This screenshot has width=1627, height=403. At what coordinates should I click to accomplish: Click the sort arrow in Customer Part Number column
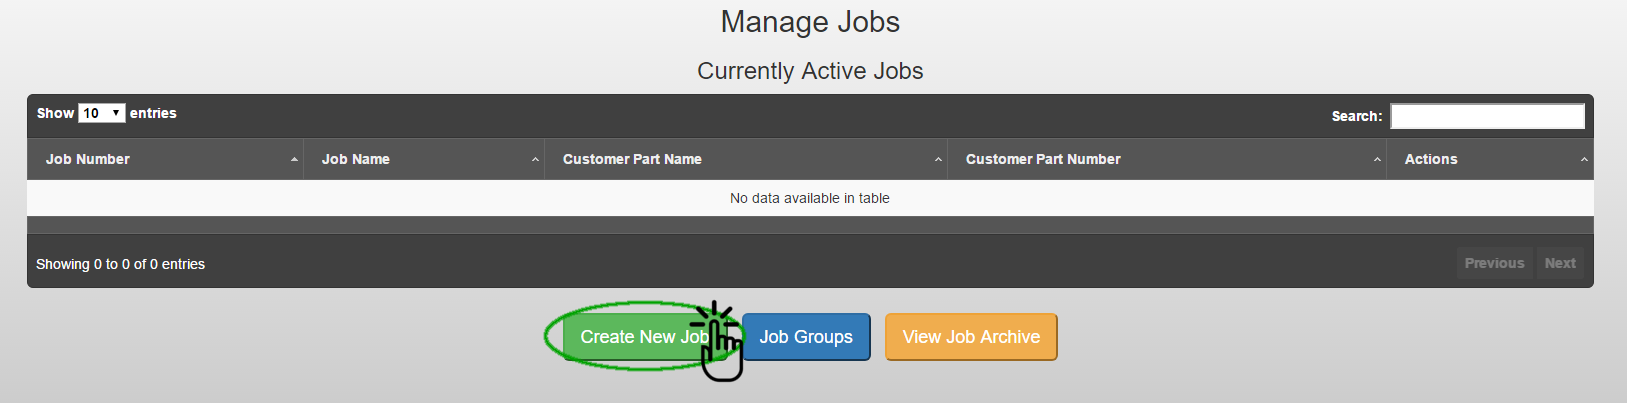coord(1377,160)
